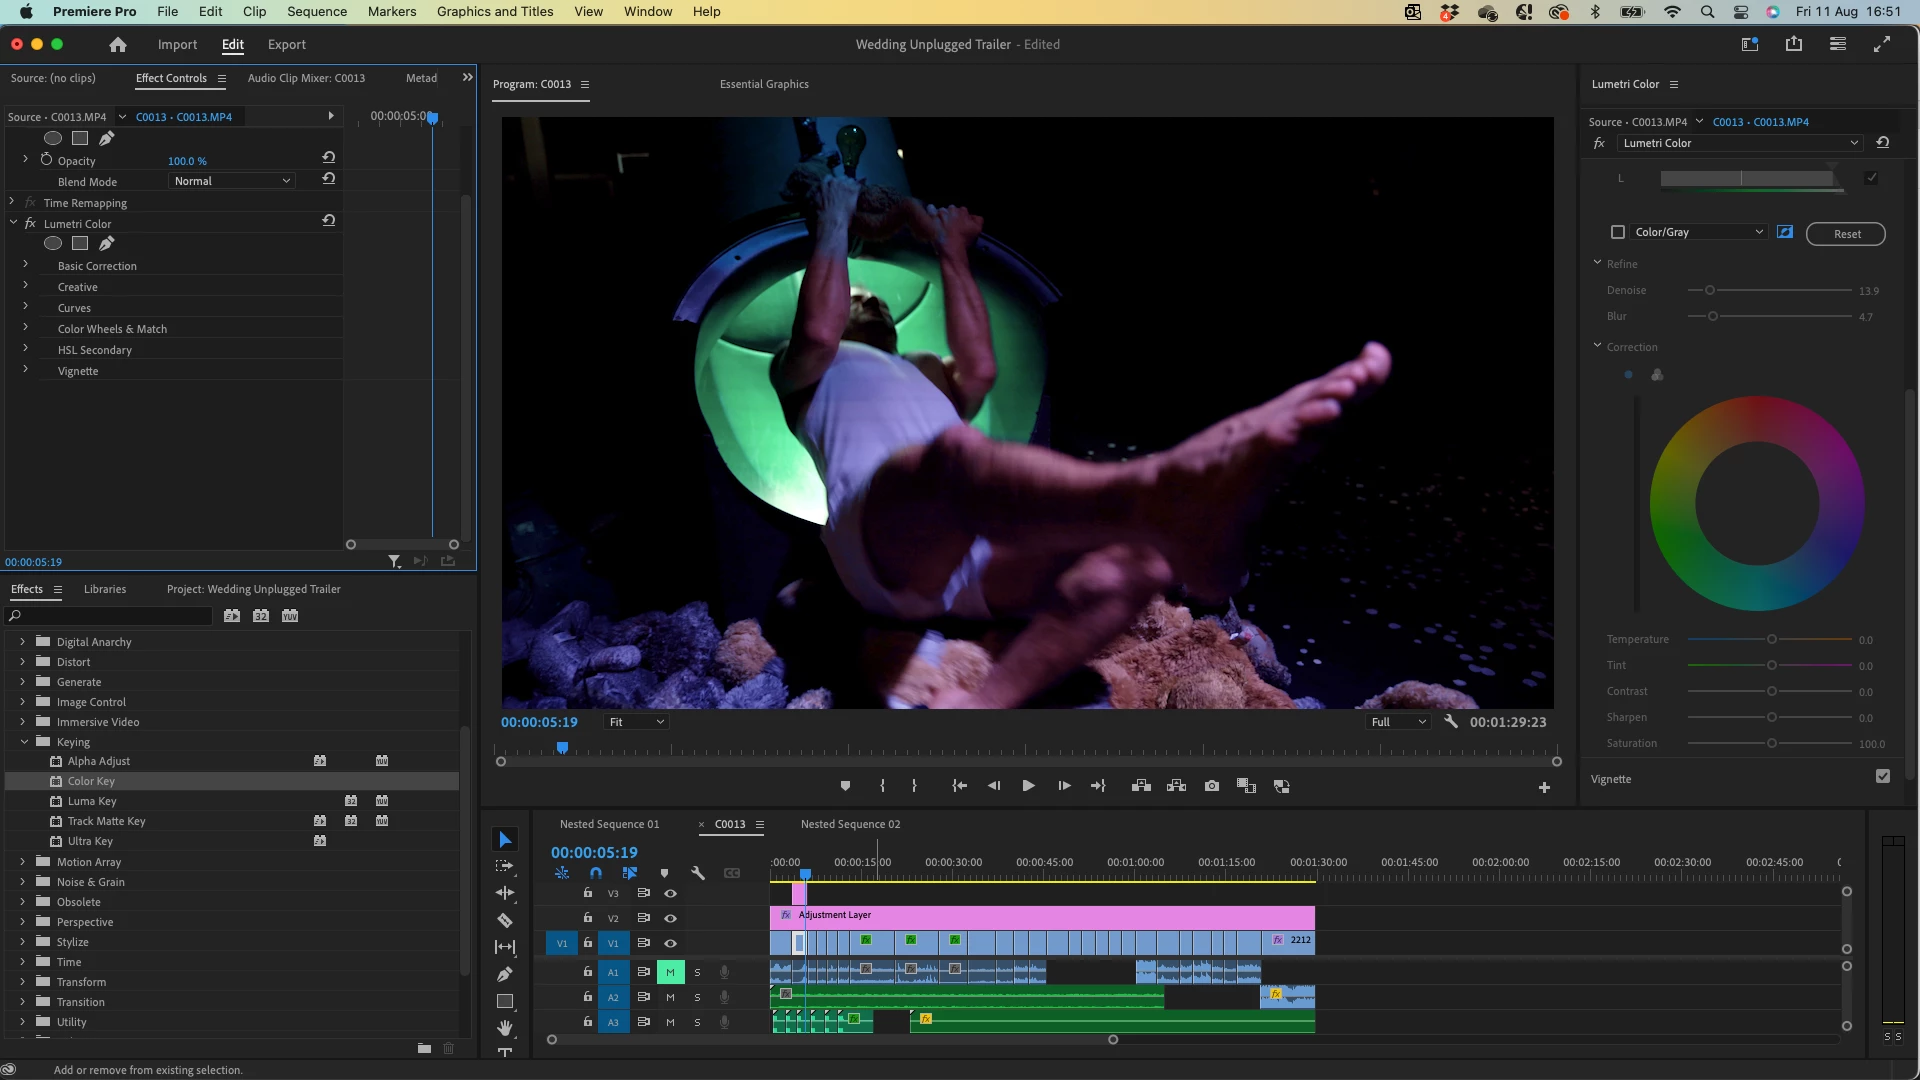Toggle mute on audio track A1
Viewport: 1920px width, 1080px height.
point(670,972)
